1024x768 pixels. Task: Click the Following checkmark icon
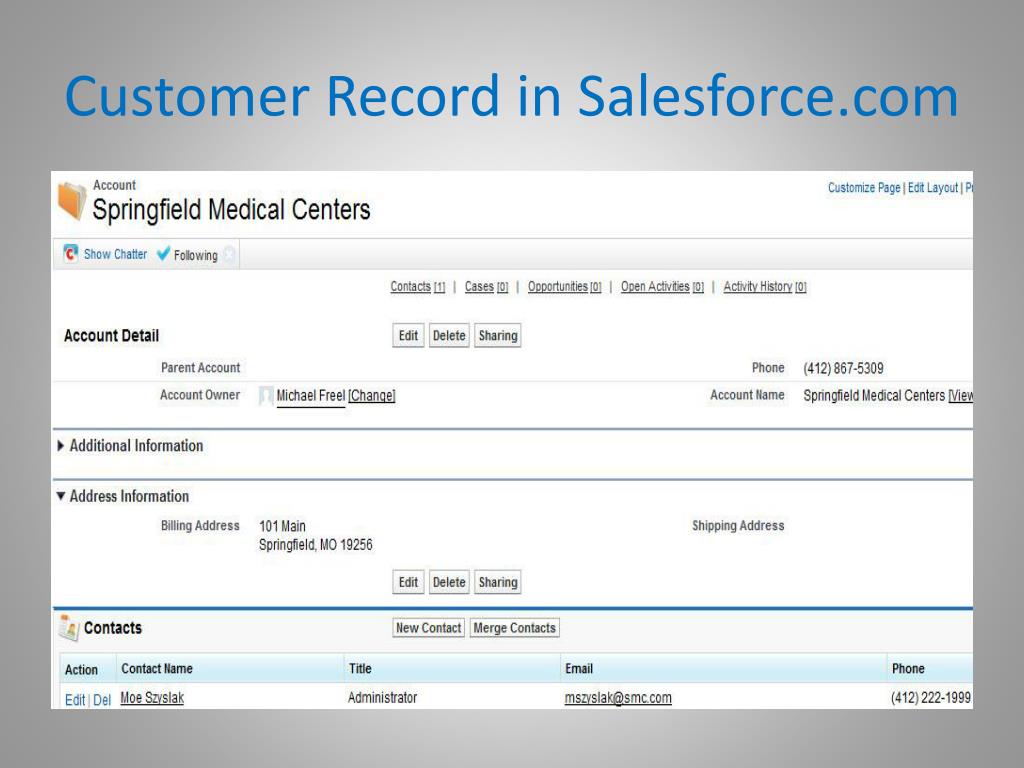pos(163,253)
